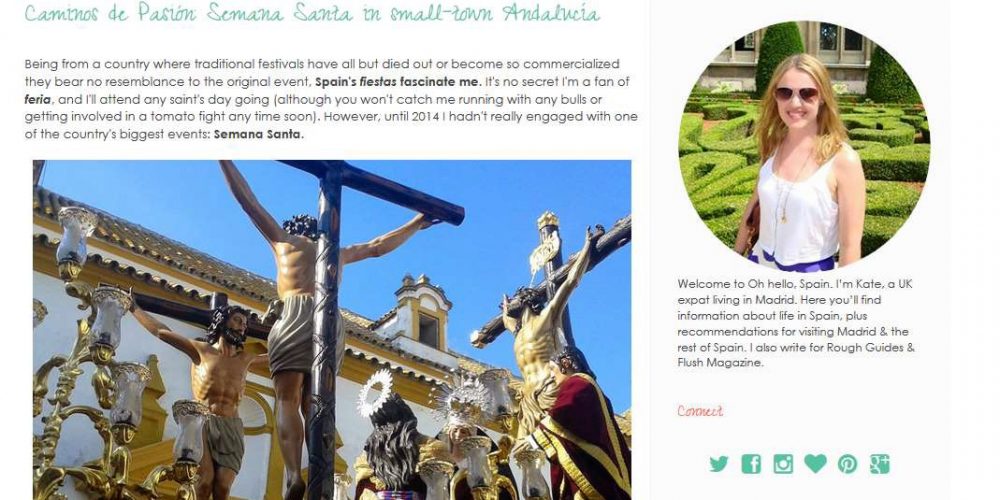Image resolution: width=1000 pixels, height=500 pixels.
Task: Open the Instagram social icon
Action: pyautogui.click(x=783, y=464)
